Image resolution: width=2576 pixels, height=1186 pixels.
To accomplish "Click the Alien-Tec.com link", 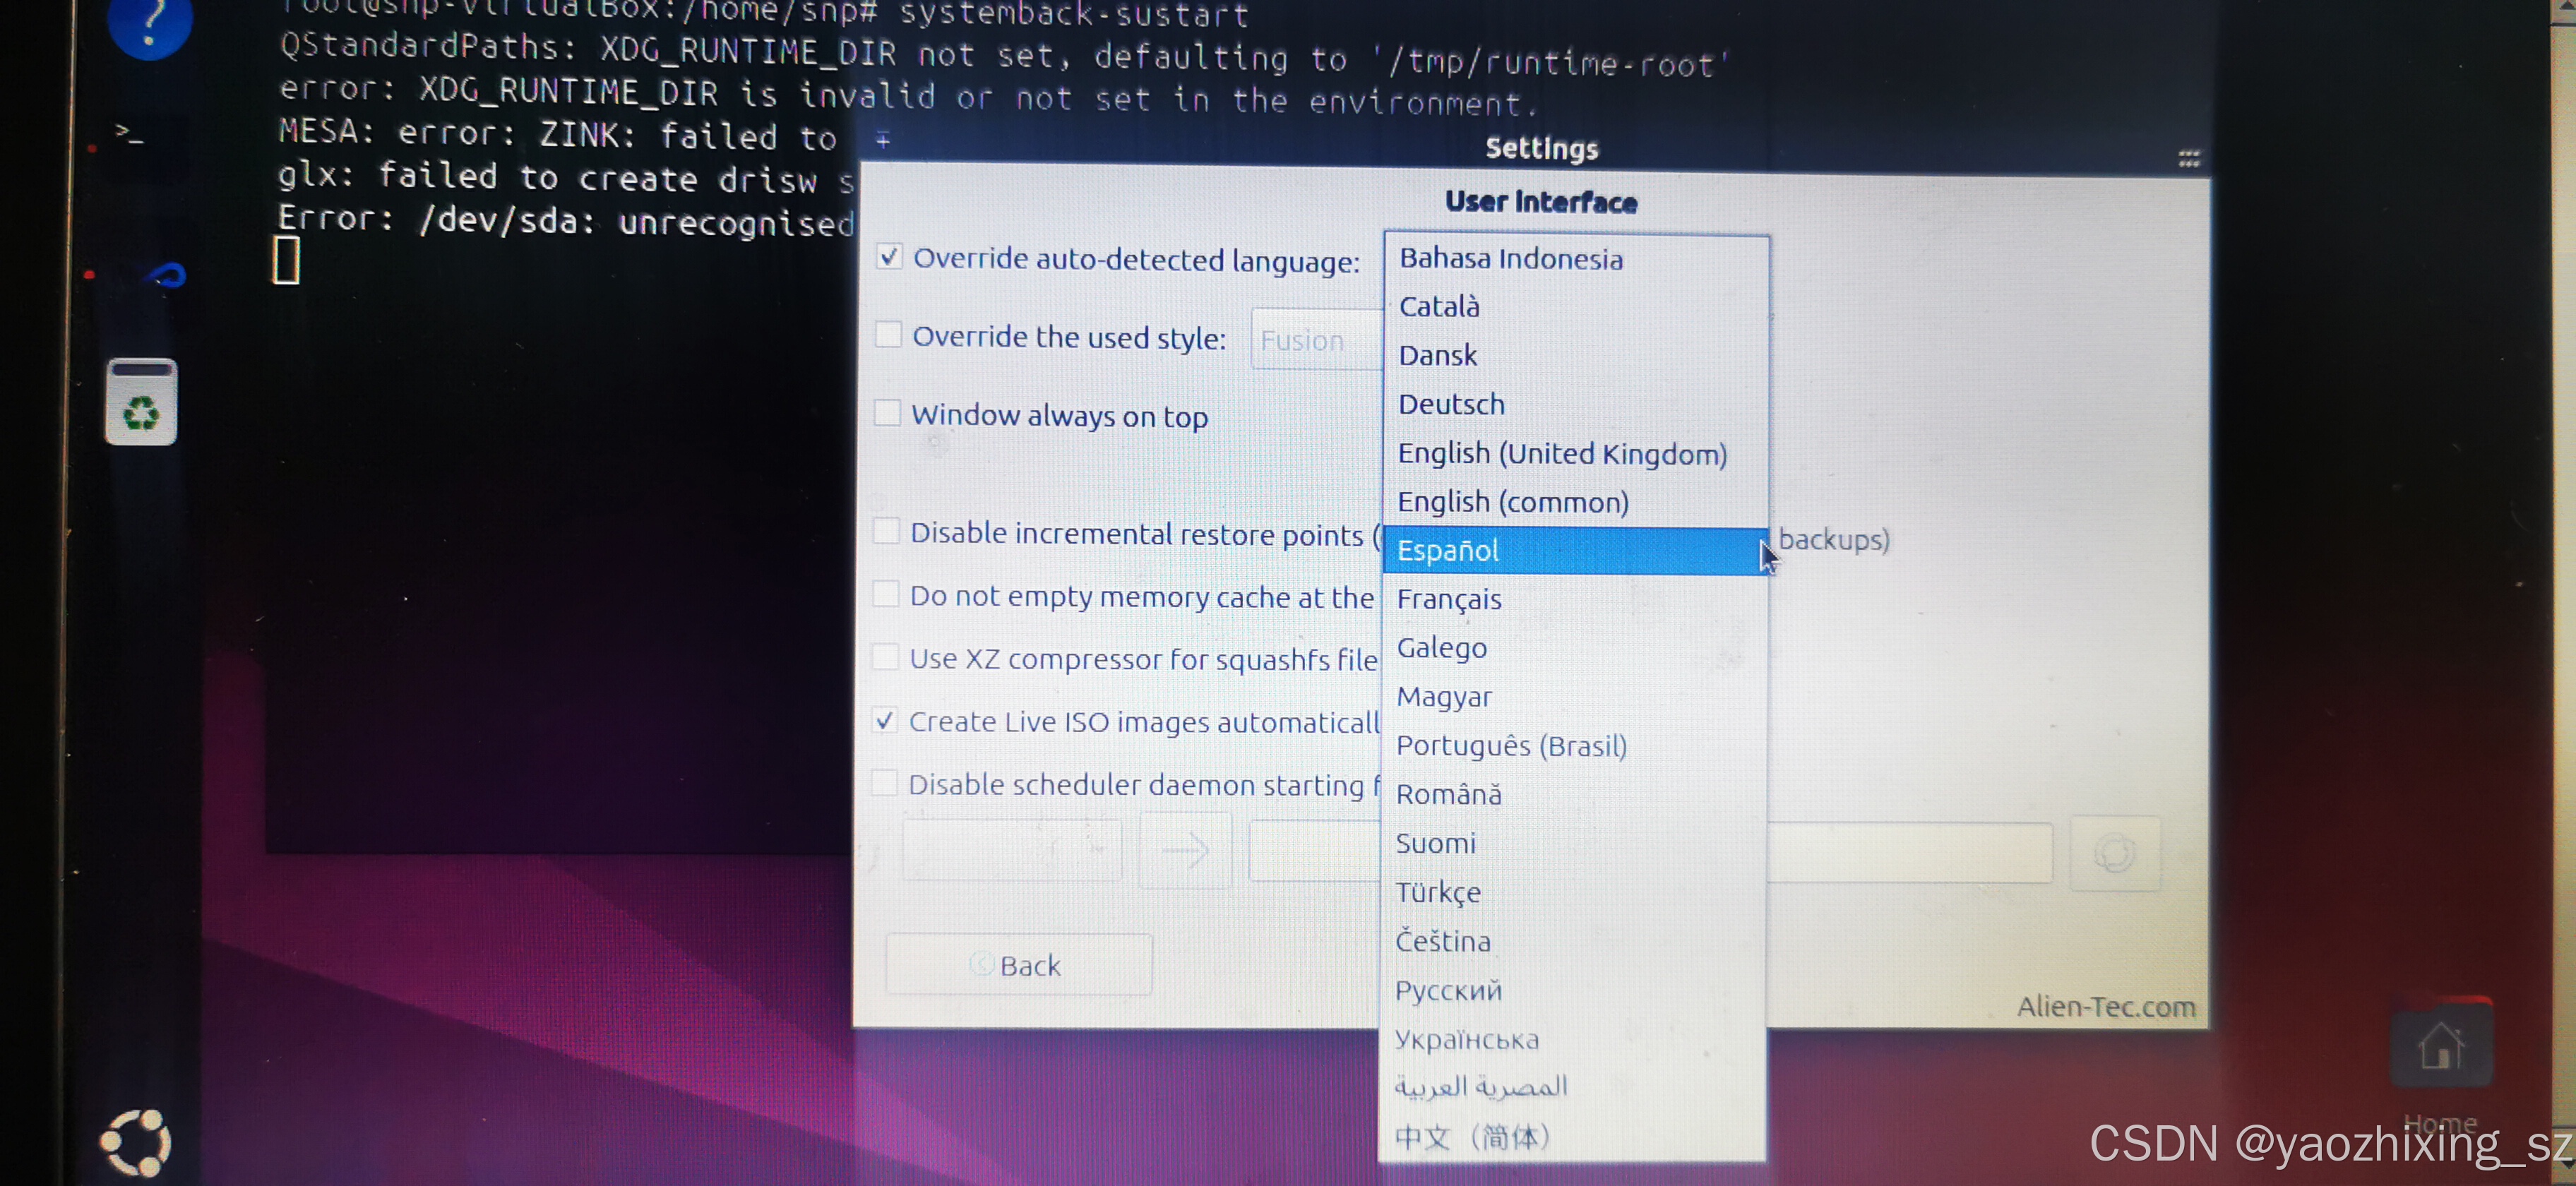I will tap(2105, 1006).
